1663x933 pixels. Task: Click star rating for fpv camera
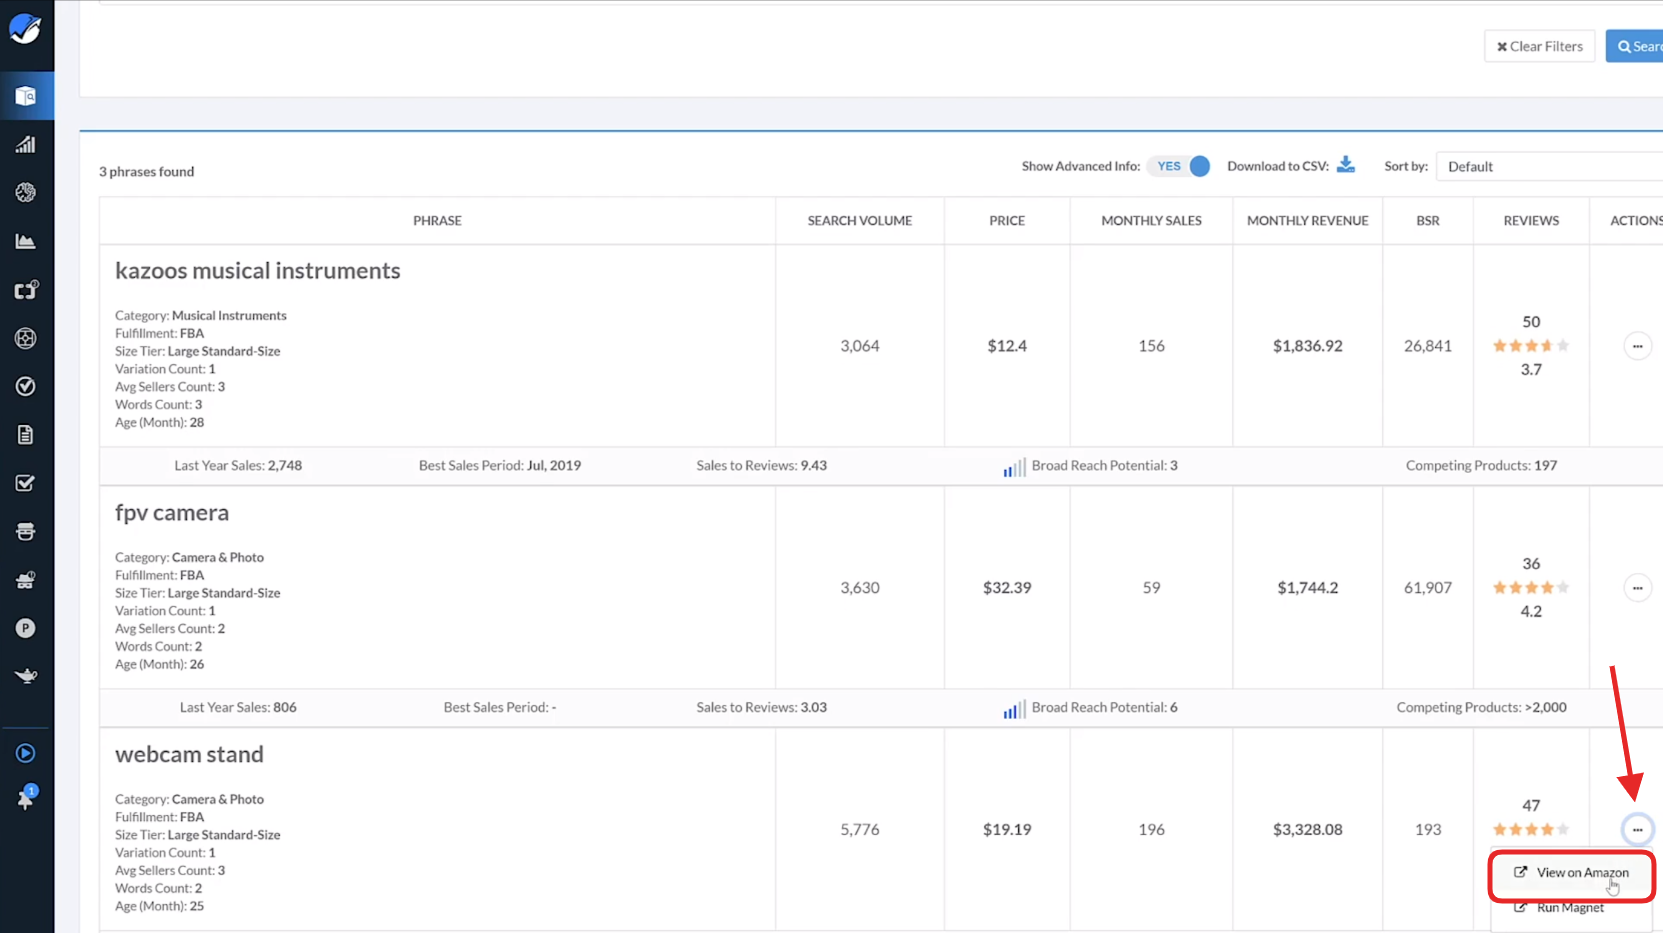(x=1531, y=588)
